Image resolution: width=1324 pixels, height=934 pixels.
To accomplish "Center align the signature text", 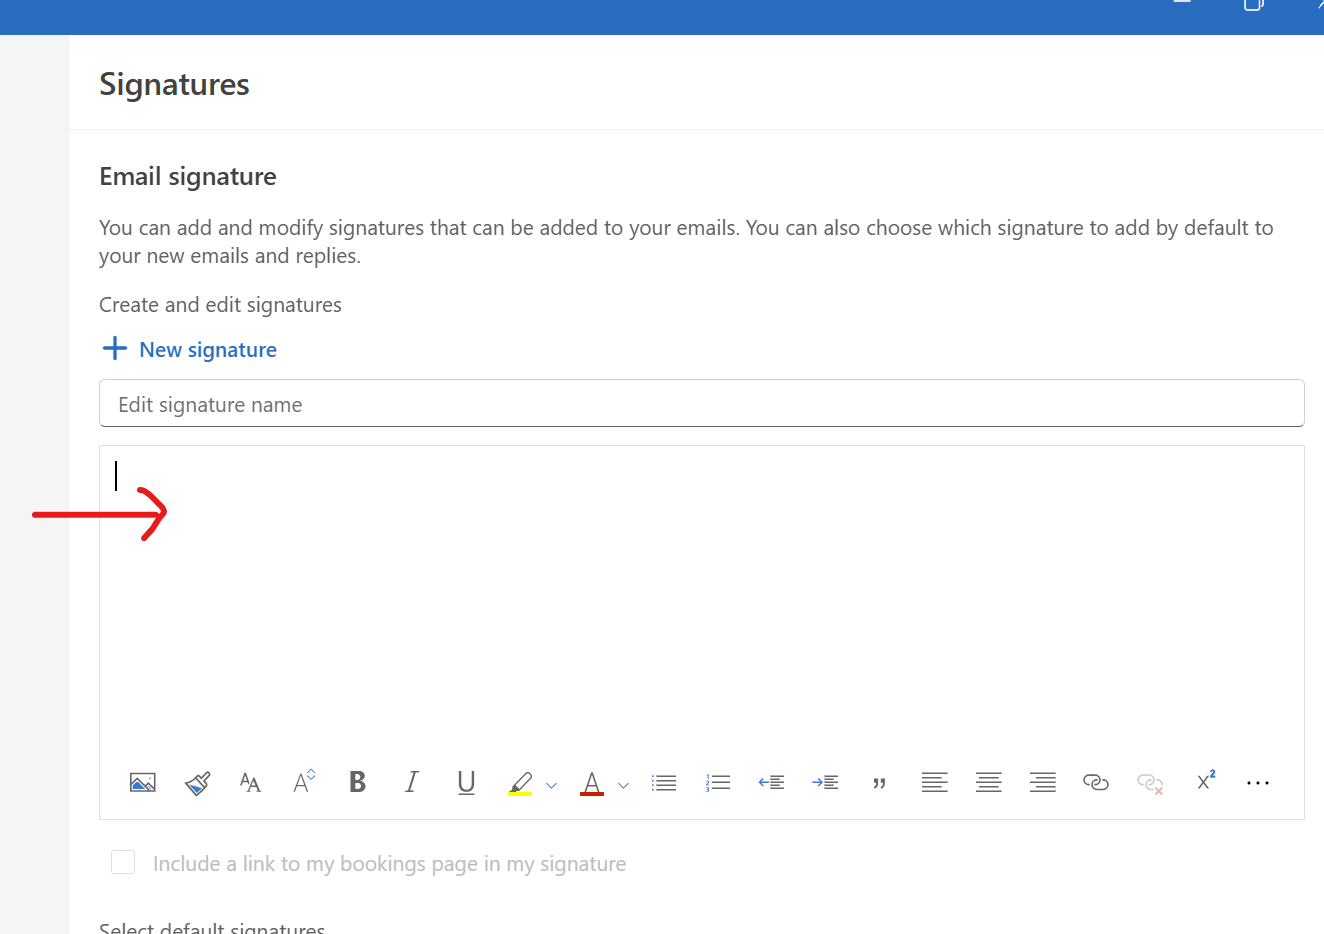I will point(988,783).
